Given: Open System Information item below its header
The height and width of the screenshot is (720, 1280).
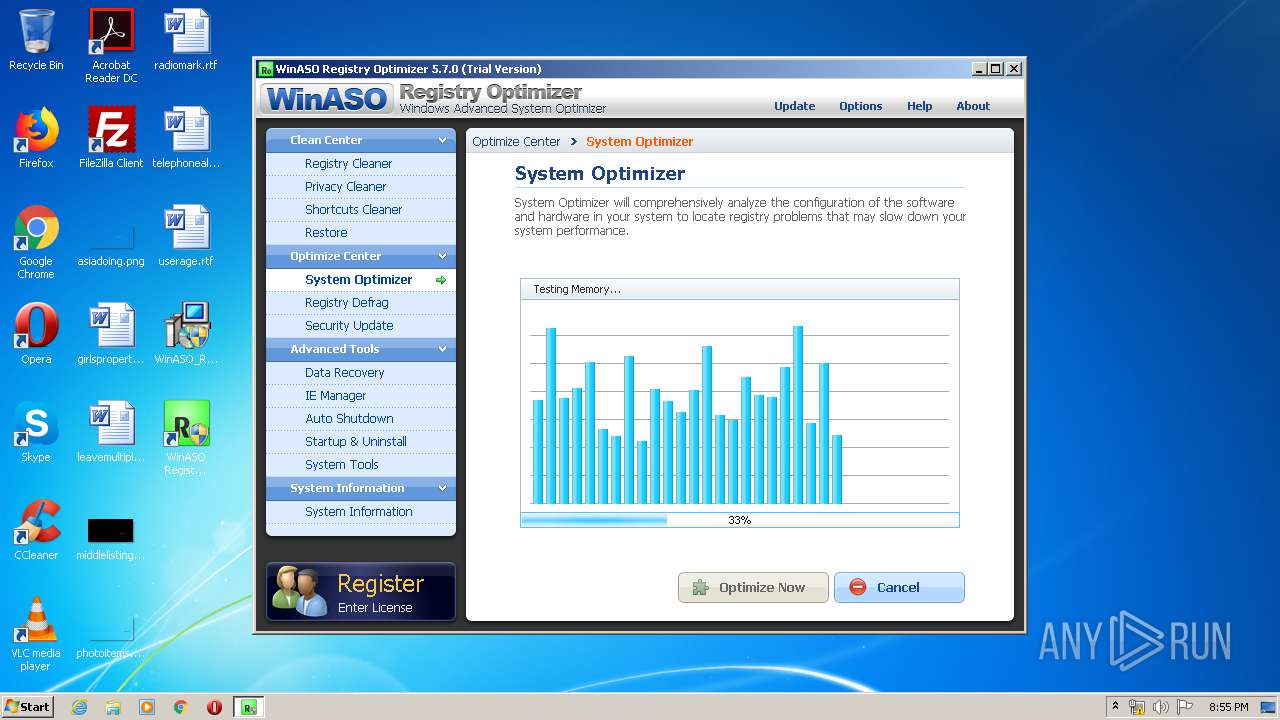Looking at the screenshot, I should click(361, 512).
